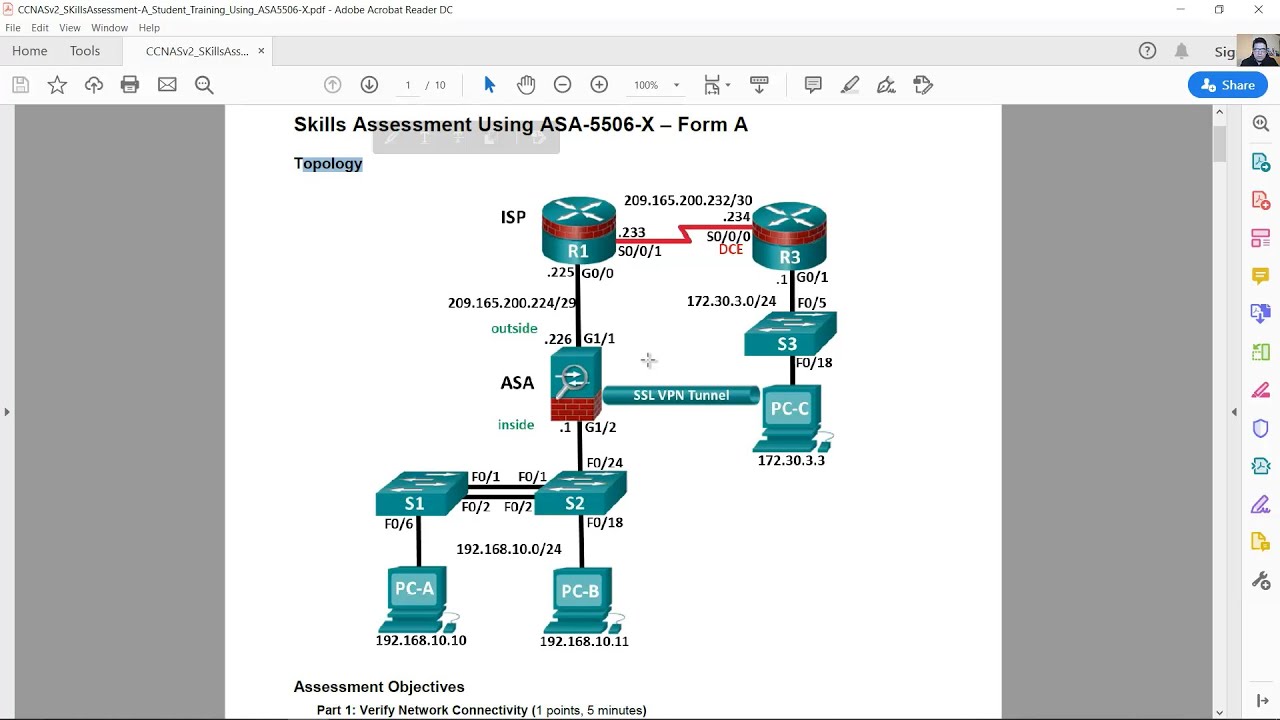The height and width of the screenshot is (720, 1280).
Task: Open Combine Files tool in right pane
Action: [x=1261, y=314]
